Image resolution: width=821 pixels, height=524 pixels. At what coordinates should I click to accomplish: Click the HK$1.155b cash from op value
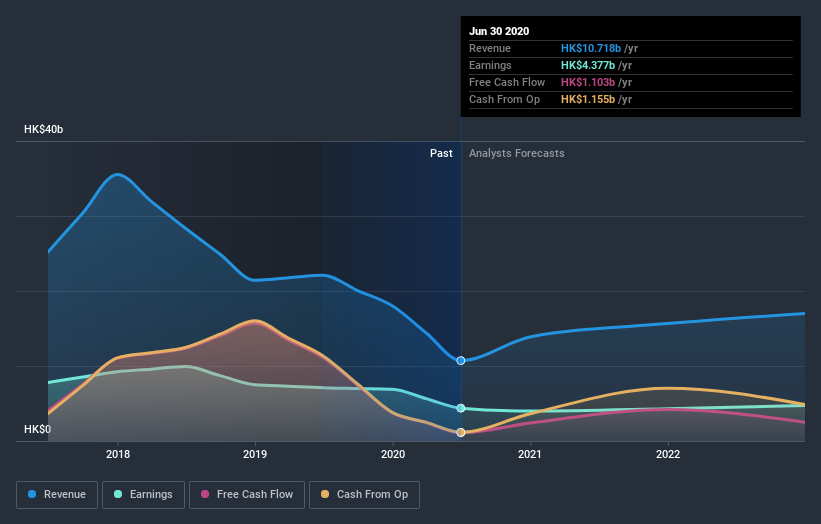click(x=587, y=99)
